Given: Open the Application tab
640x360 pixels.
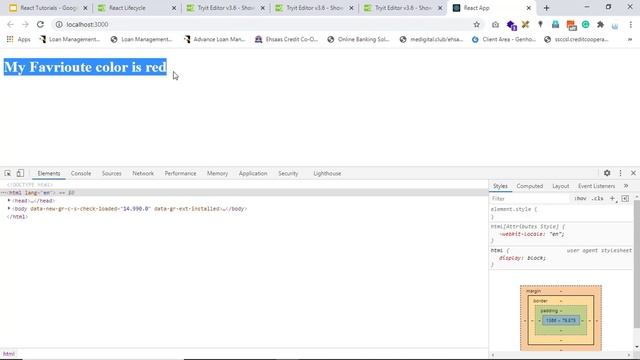Looking at the screenshot, I should (x=253, y=173).
